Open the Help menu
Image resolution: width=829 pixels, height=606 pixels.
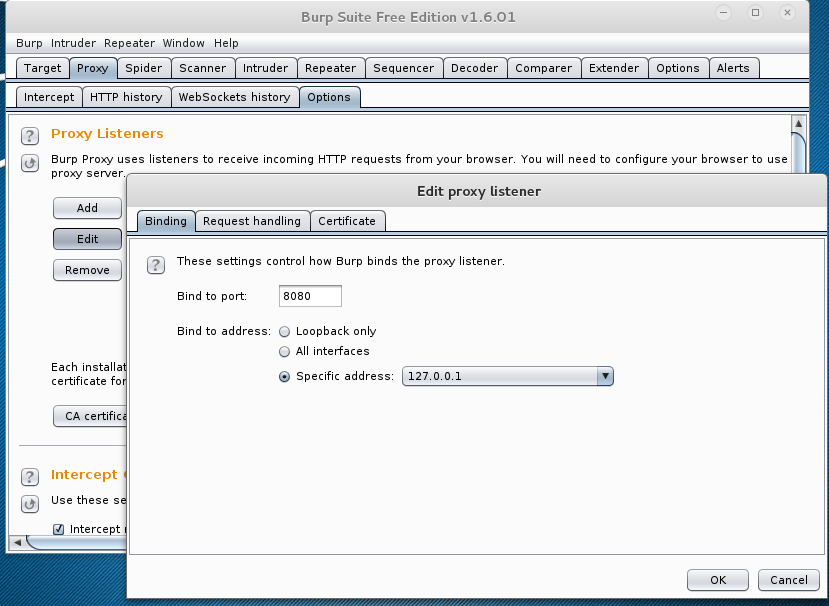coord(226,43)
